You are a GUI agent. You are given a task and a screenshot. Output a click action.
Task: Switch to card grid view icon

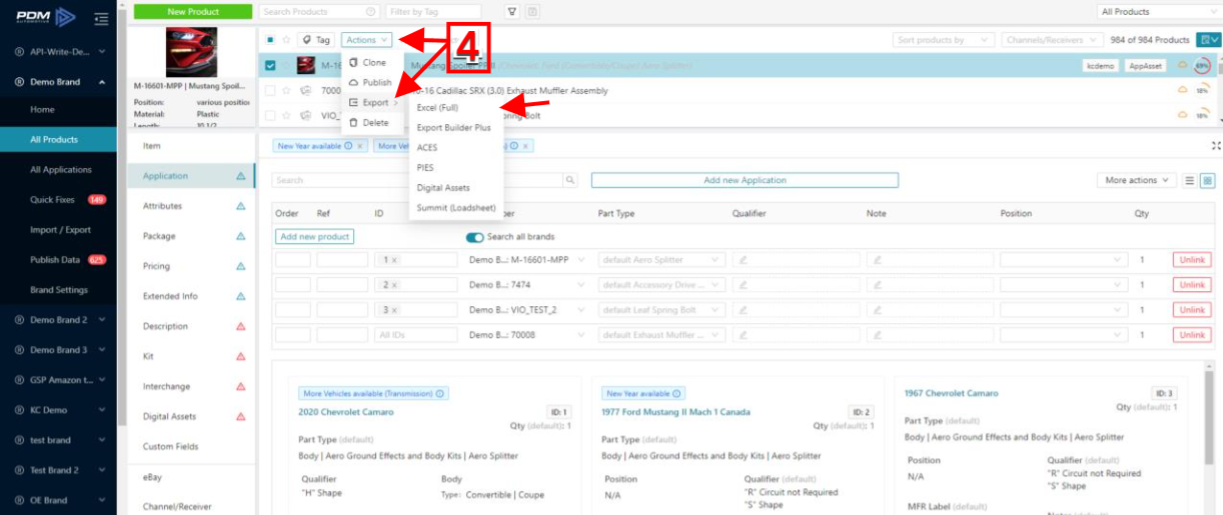(1207, 180)
